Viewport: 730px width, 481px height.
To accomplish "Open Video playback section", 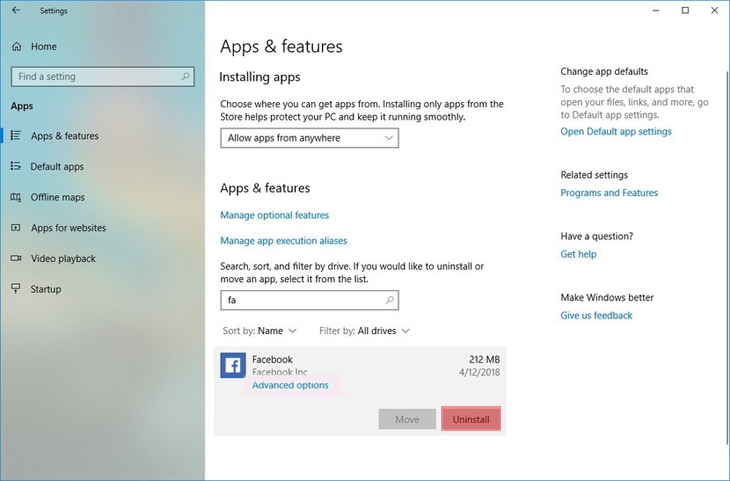I will pos(63,259).
